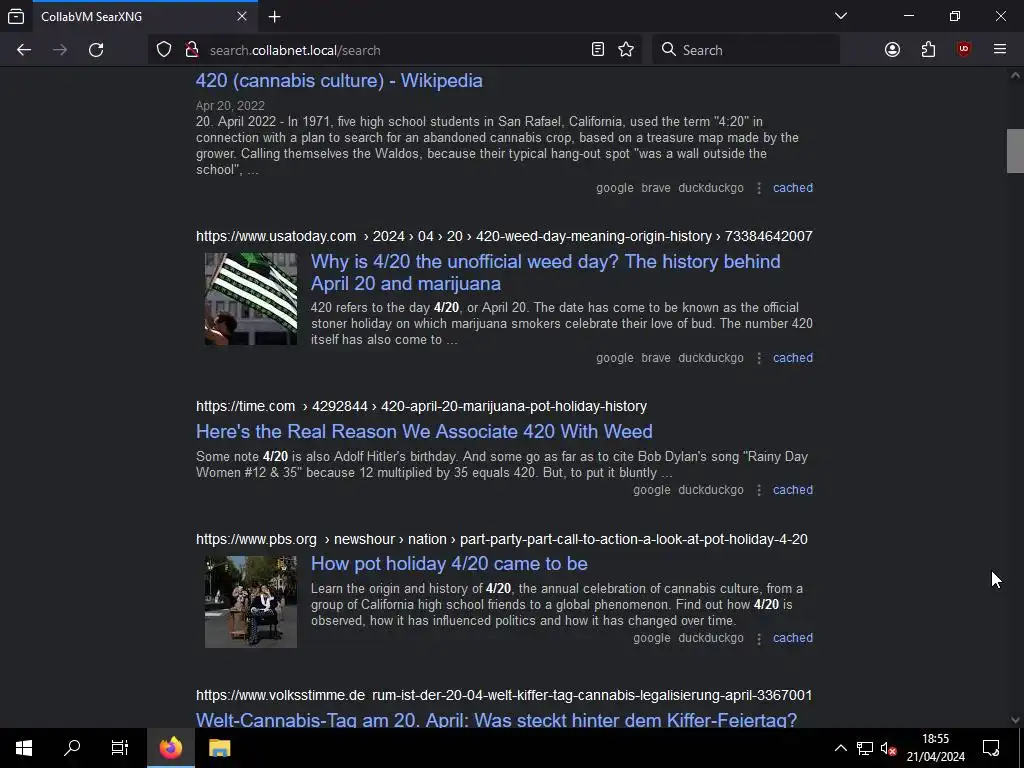
Task: List all tabs dropdown arrow
Action: pos(841,16)
